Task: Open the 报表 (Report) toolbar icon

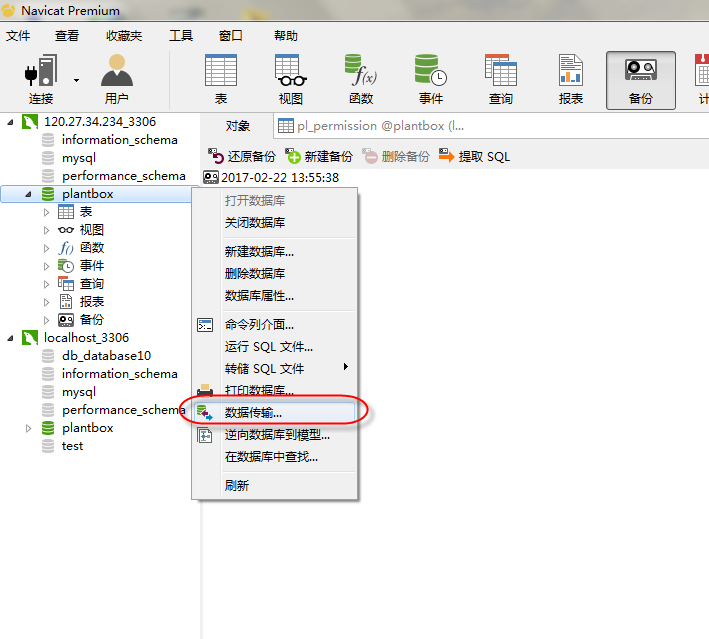Action: (571, 80)
